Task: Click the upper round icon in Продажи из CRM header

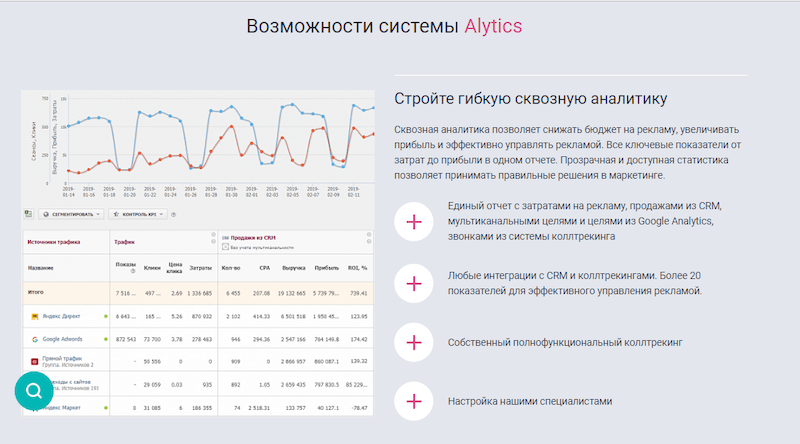Action: pos(368,235)
